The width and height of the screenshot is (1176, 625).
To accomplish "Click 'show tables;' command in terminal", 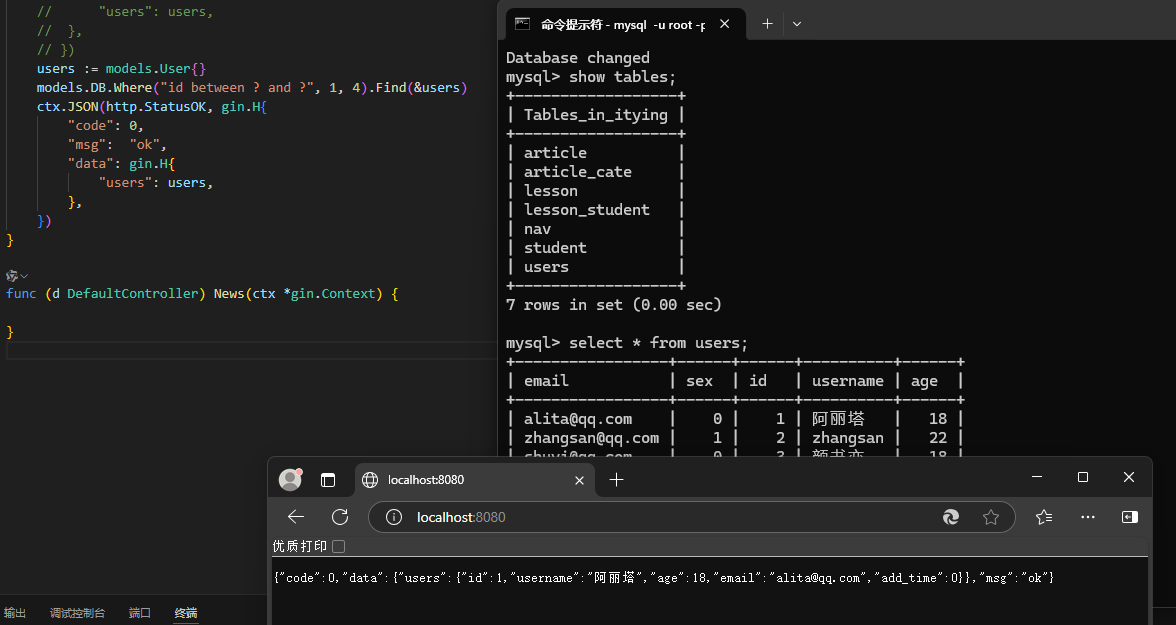I will tap(622, 77).
